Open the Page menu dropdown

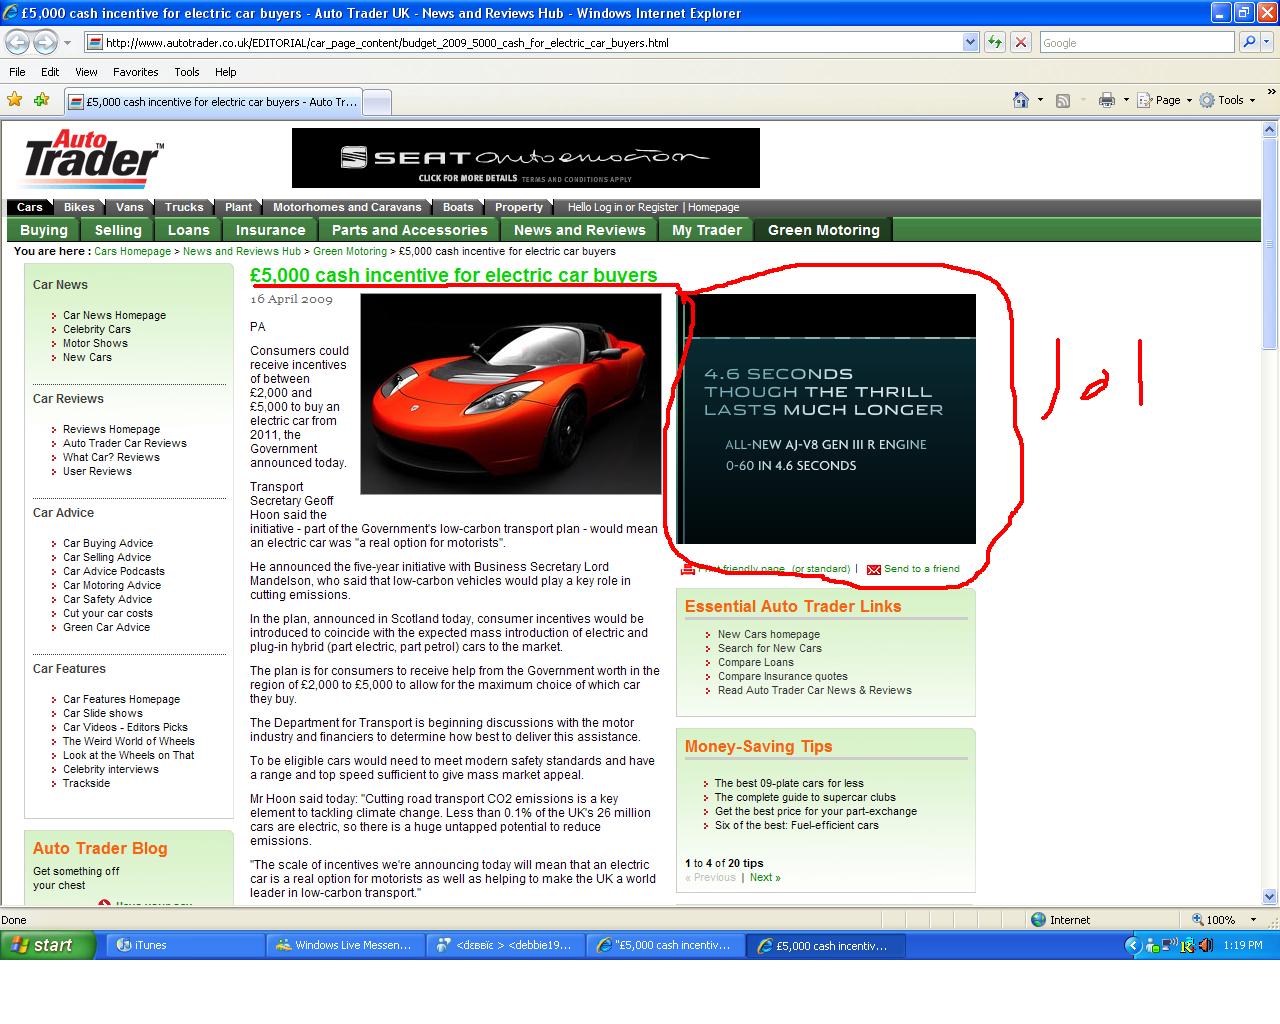[1167, 100]
